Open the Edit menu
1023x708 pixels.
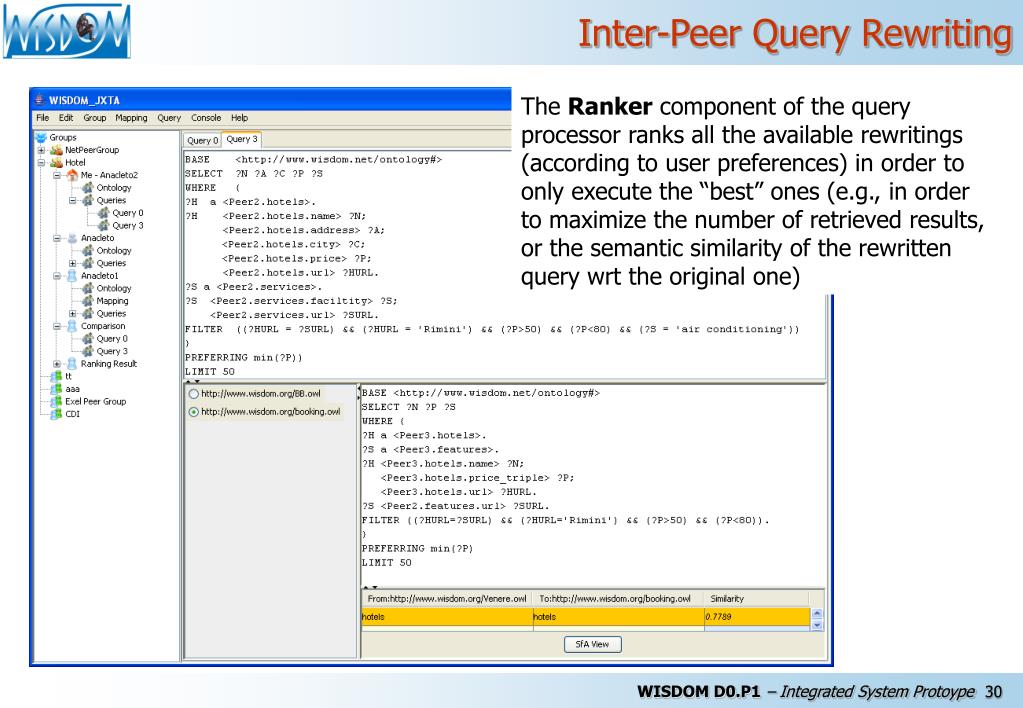[66, 118]
